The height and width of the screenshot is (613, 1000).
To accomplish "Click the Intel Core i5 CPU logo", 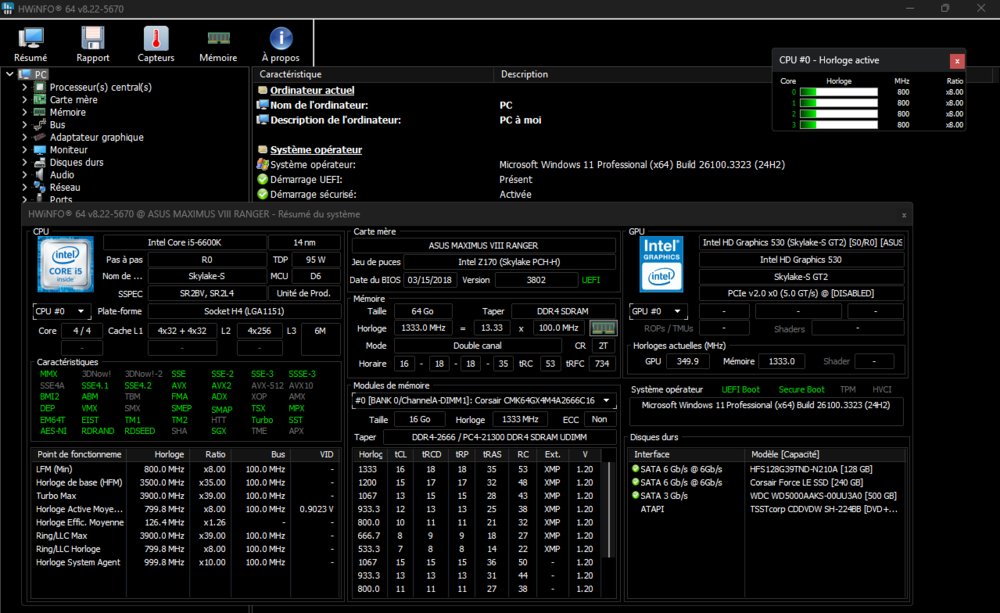I will click(66, 263).
